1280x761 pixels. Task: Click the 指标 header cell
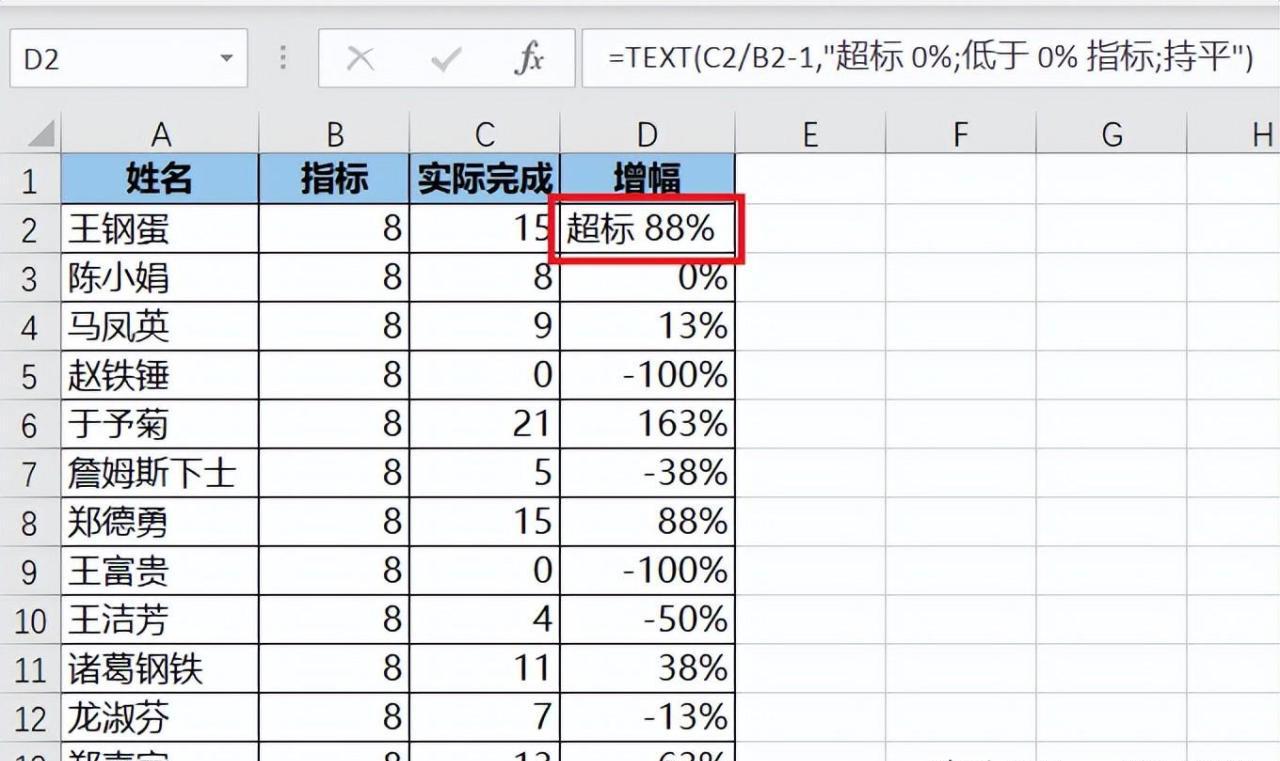pyautogui.click(x=334, y=180)
